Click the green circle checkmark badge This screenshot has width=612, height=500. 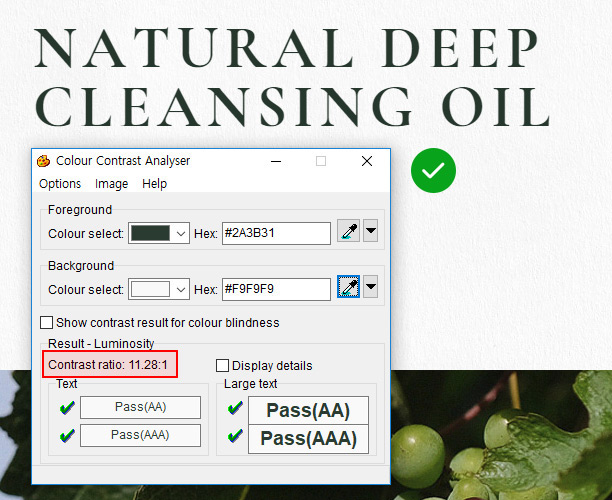click(433, 170)
